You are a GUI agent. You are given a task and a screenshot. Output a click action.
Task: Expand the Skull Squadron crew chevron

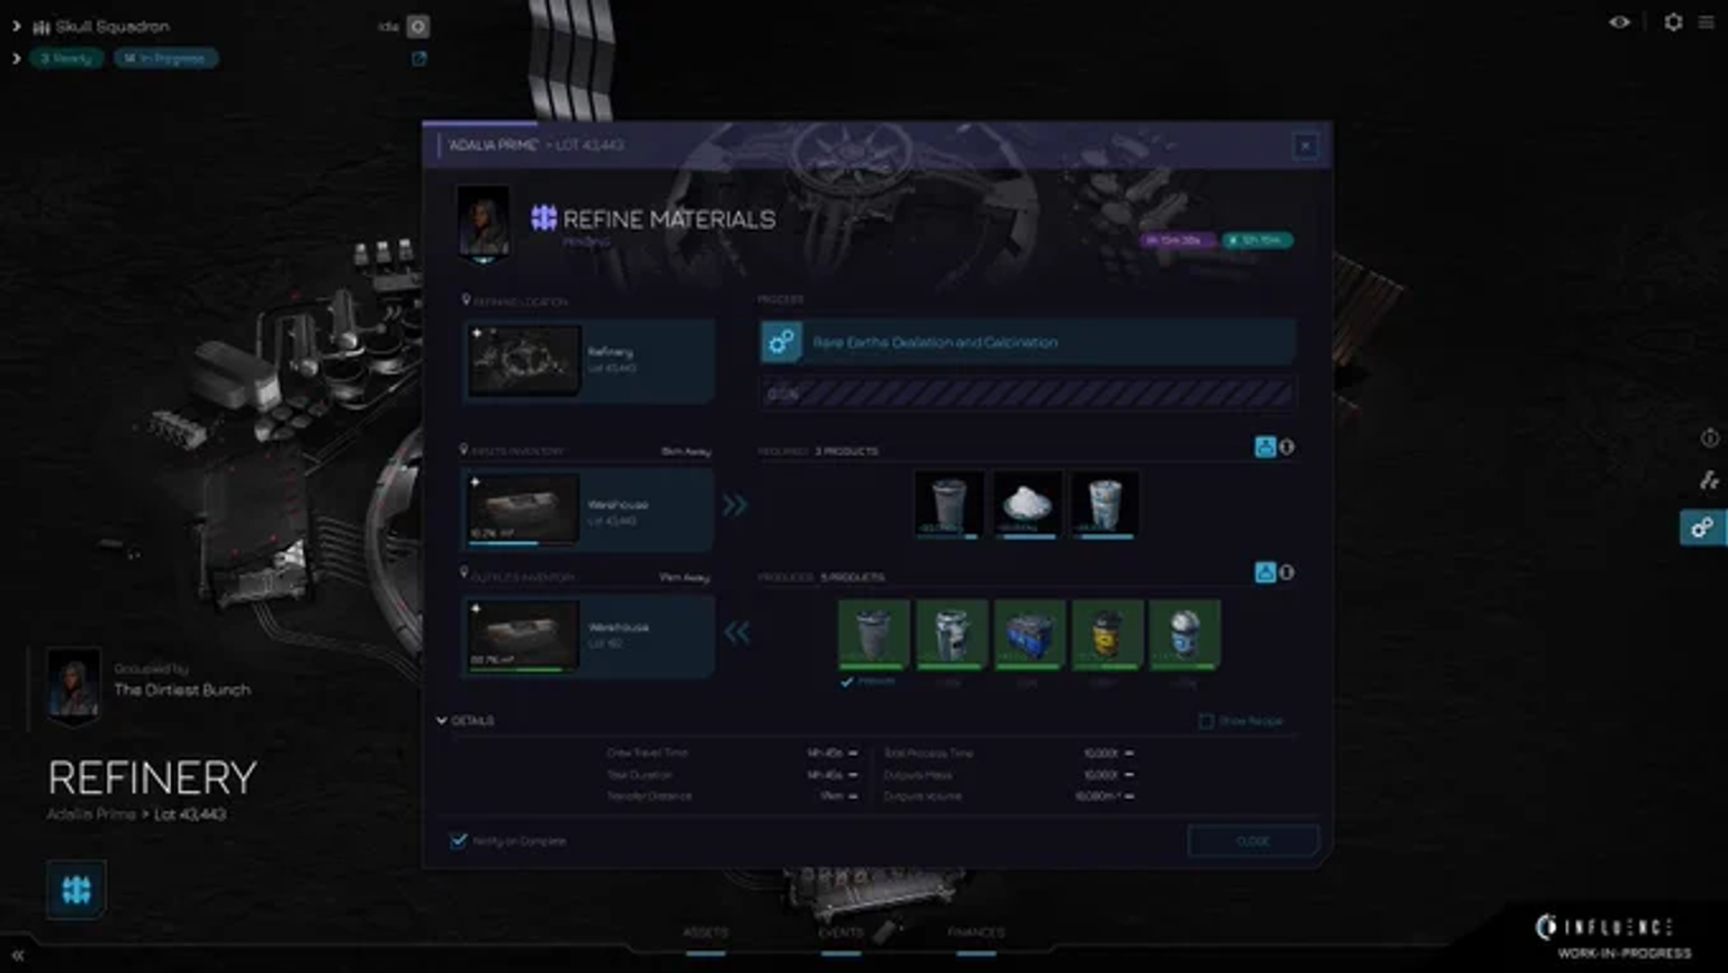[16, 27]
